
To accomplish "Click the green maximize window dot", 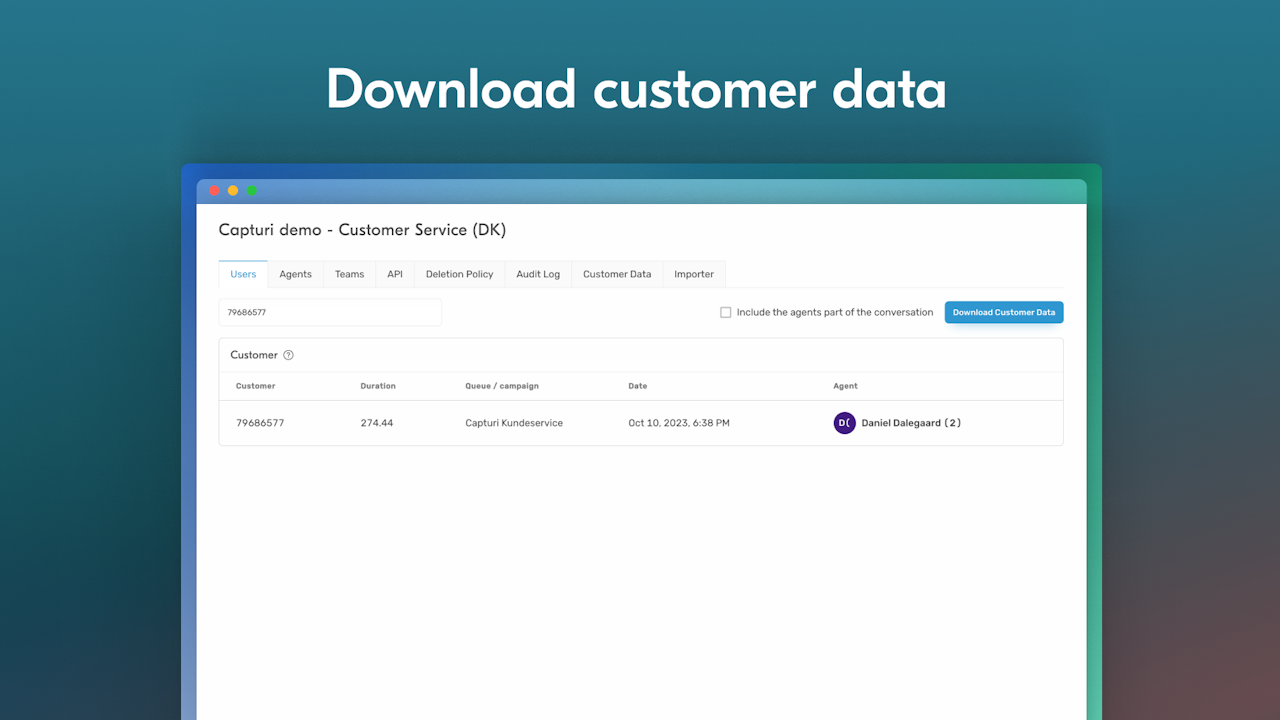I will (252, 191).
